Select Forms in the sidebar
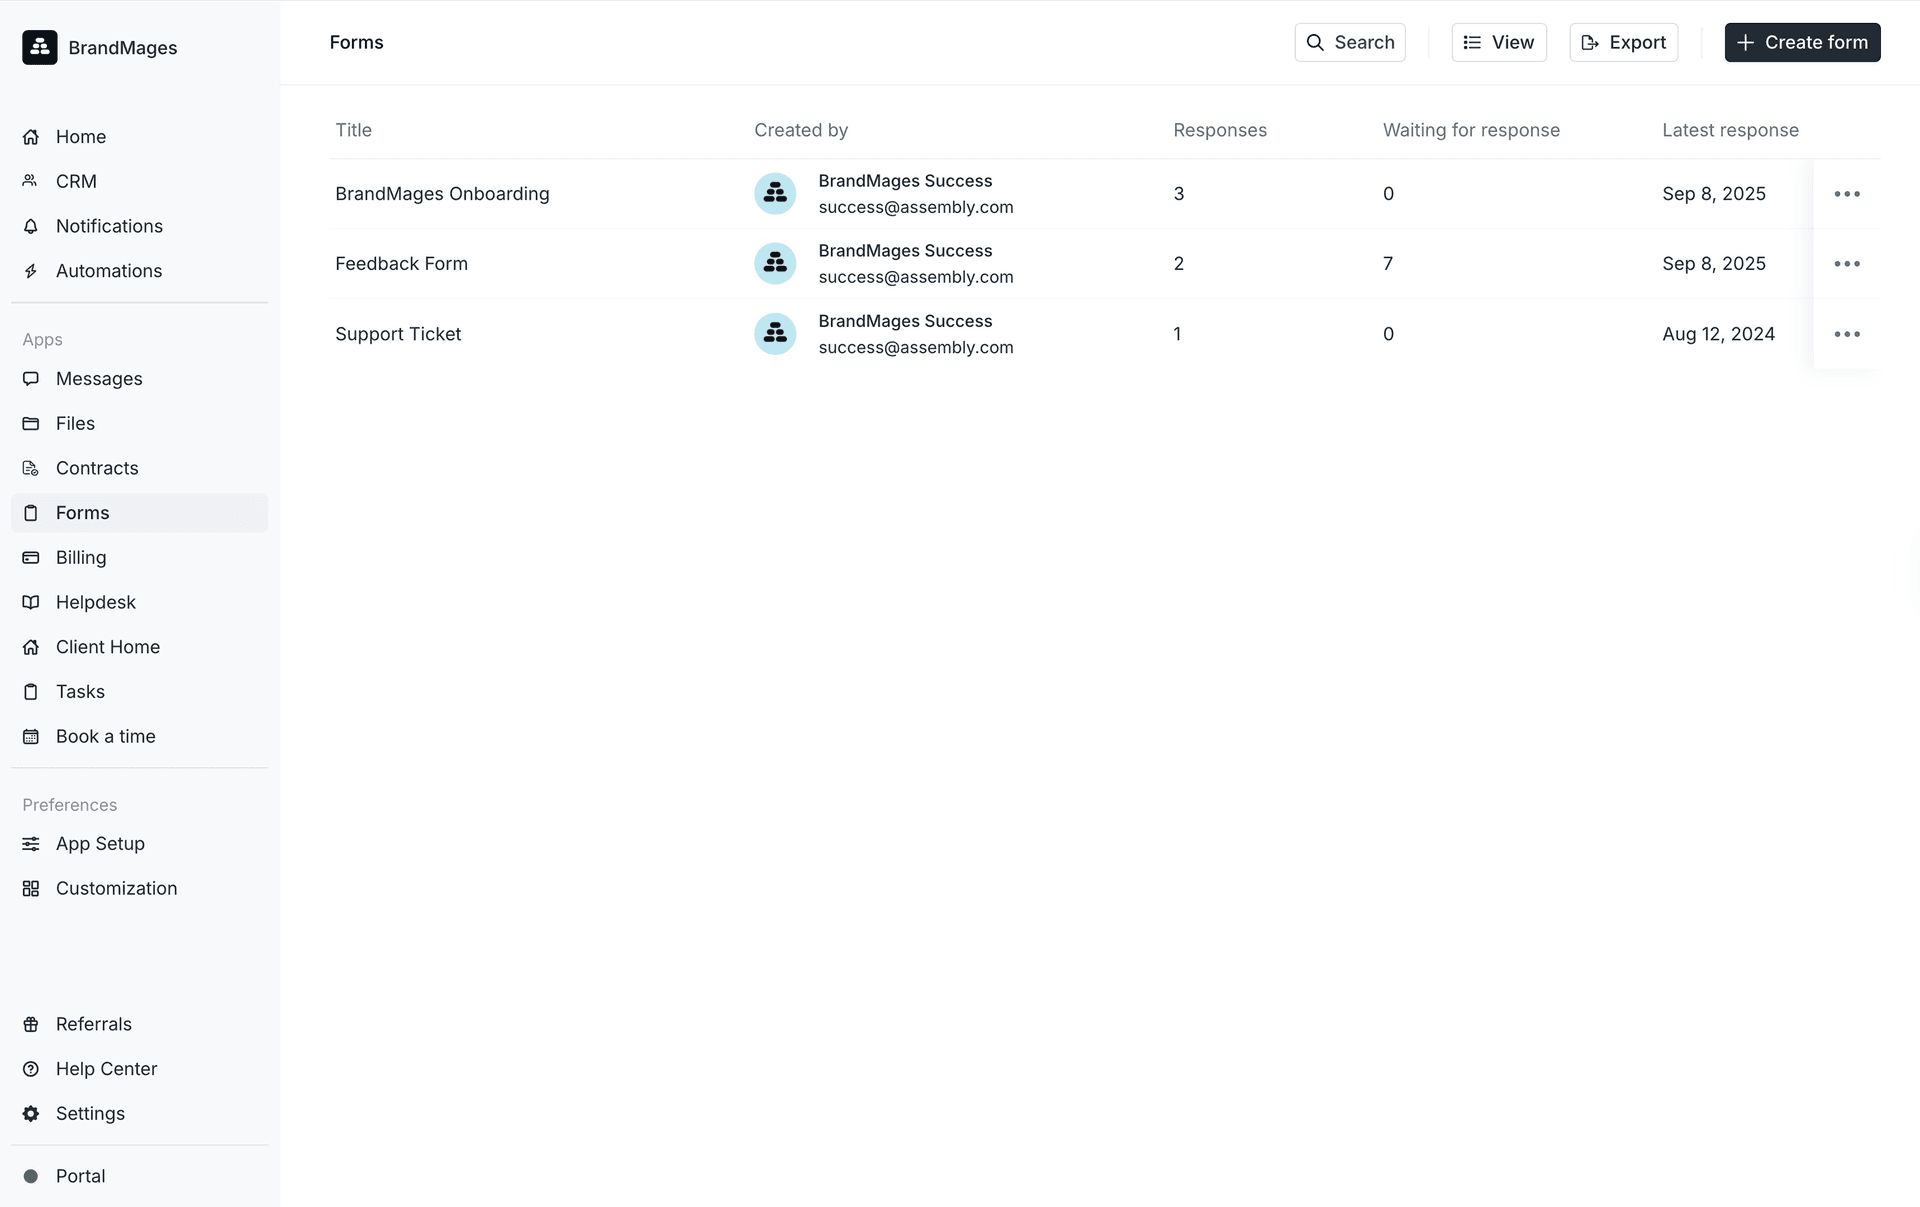Screen dimensions: 1920x1207 click(82, 512)
